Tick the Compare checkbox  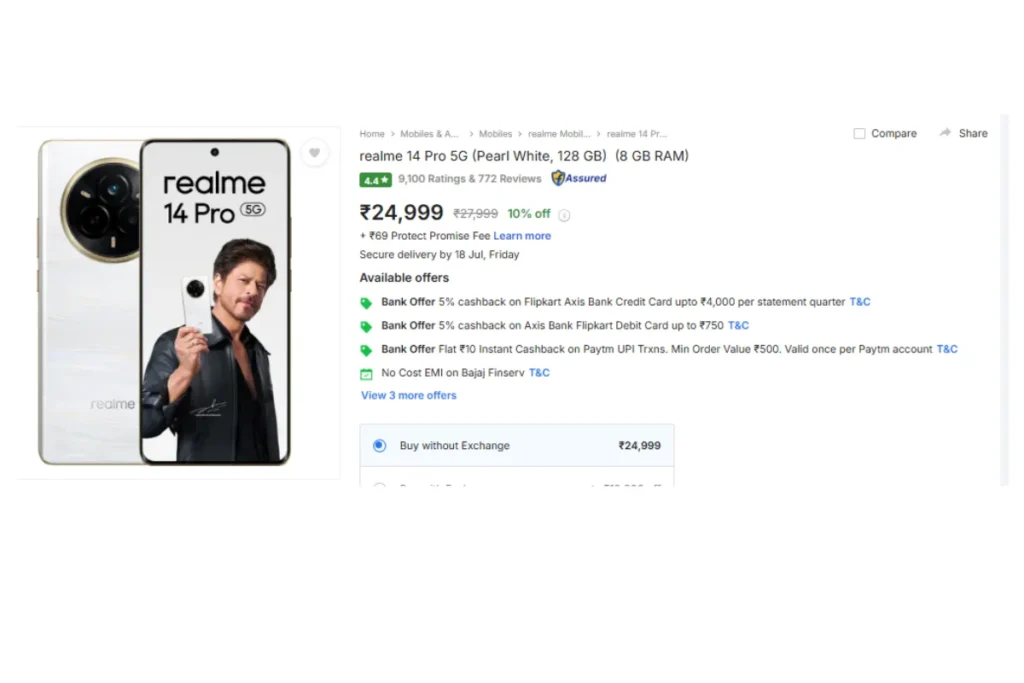pos(859,133)
